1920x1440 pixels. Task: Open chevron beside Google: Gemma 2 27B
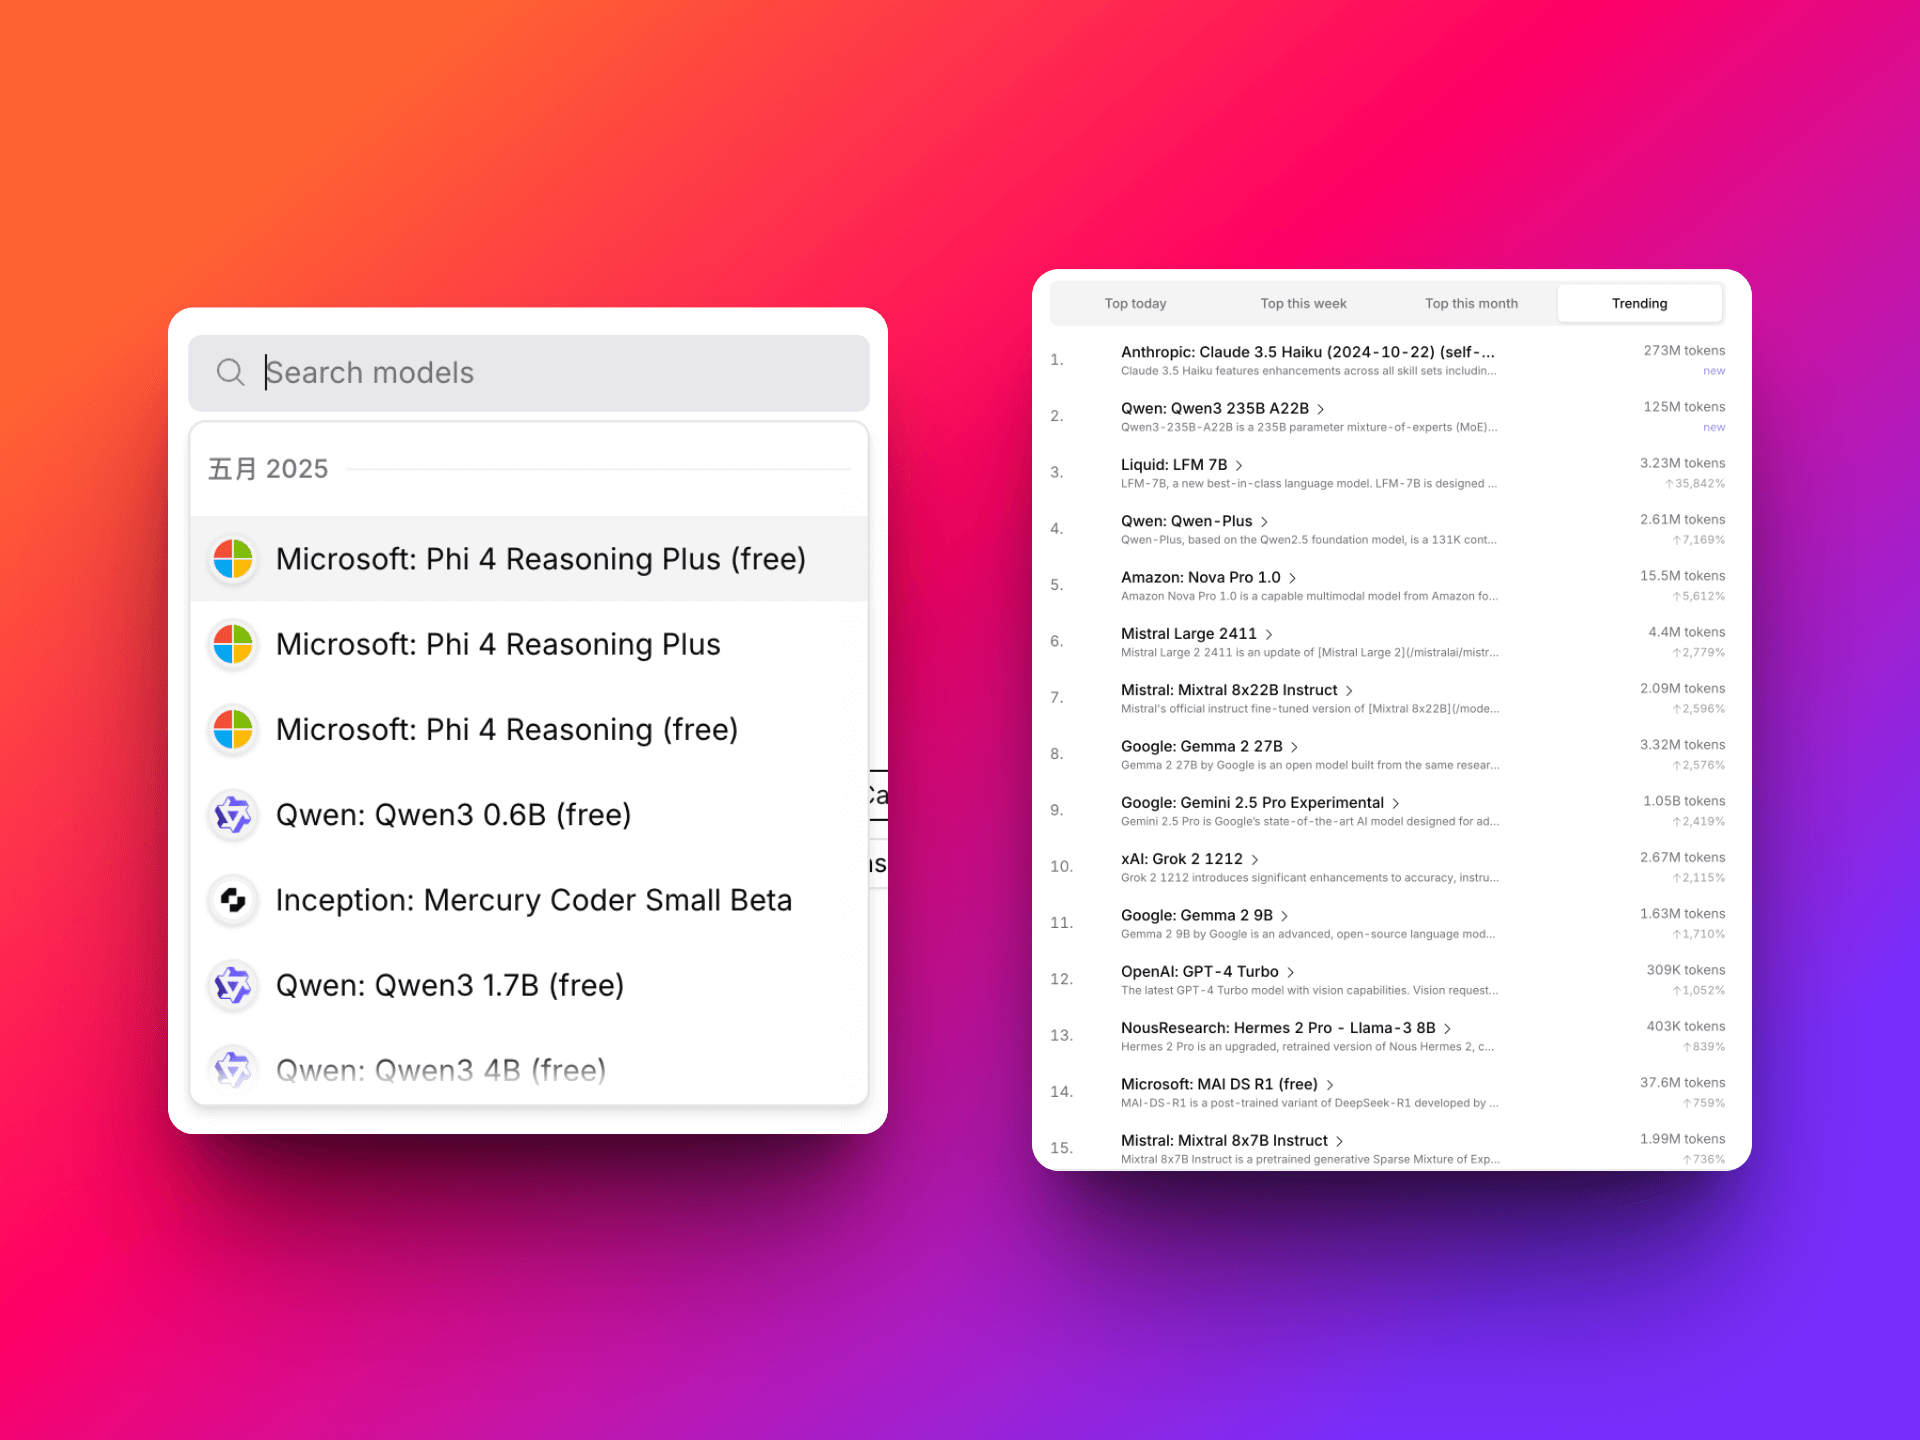1294,747
